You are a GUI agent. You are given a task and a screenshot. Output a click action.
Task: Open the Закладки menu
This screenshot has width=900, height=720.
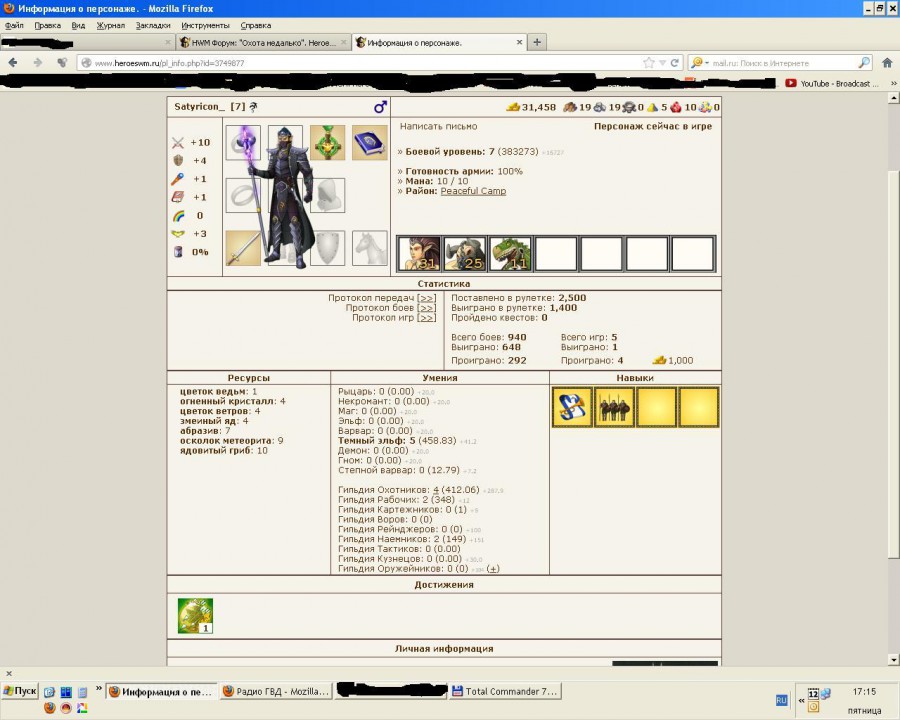point(153,25)
